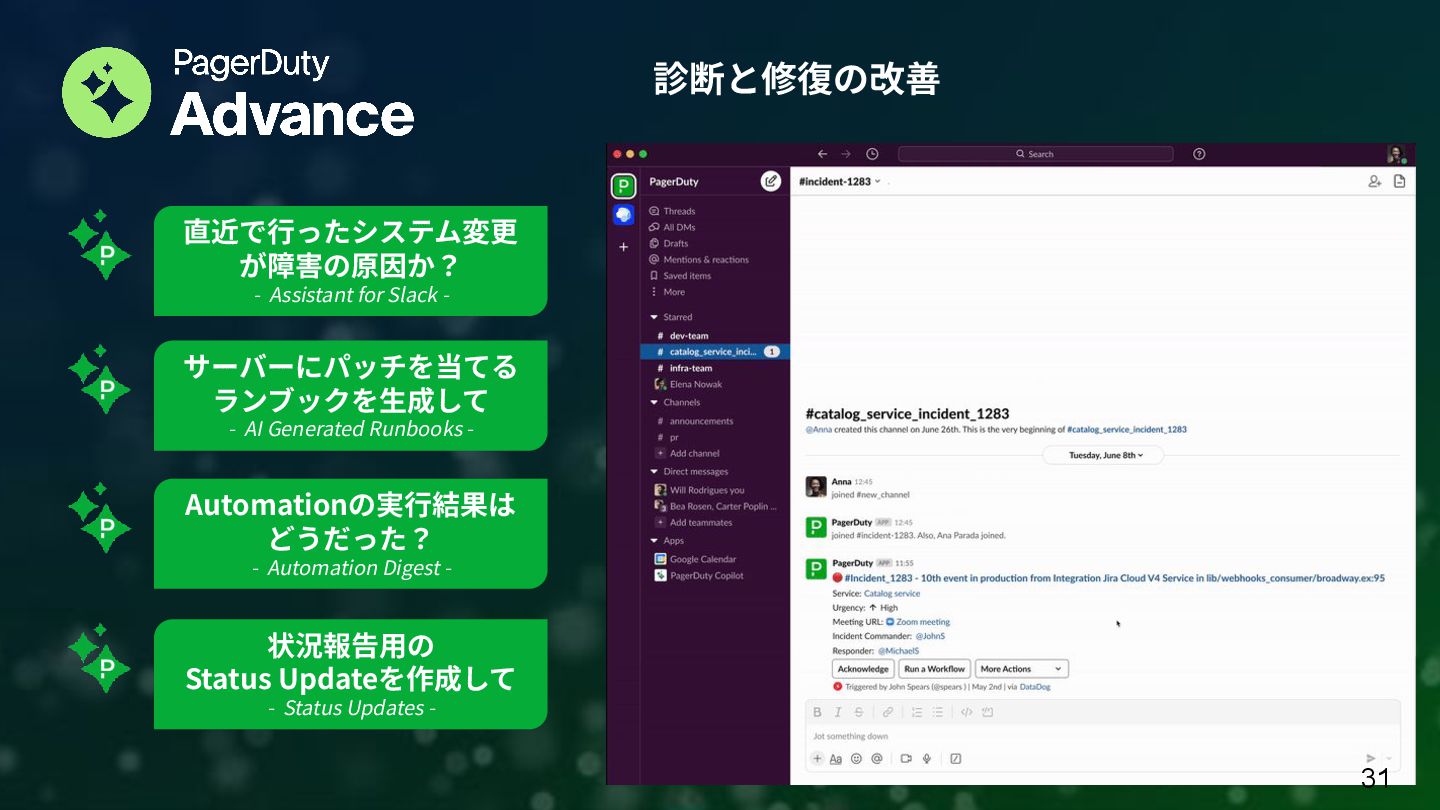
Task: Open the emoji picker in composer
Action: [856, 759]
